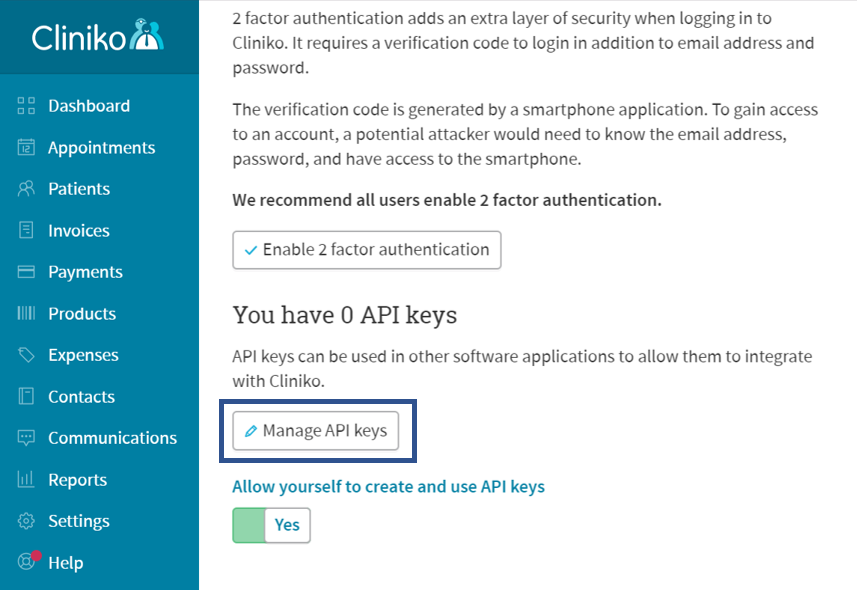Select the Settings gear icon
Image resolution: width=857 pixels, height=590 pixels.
pyautogui.click(x=27, y=520)
